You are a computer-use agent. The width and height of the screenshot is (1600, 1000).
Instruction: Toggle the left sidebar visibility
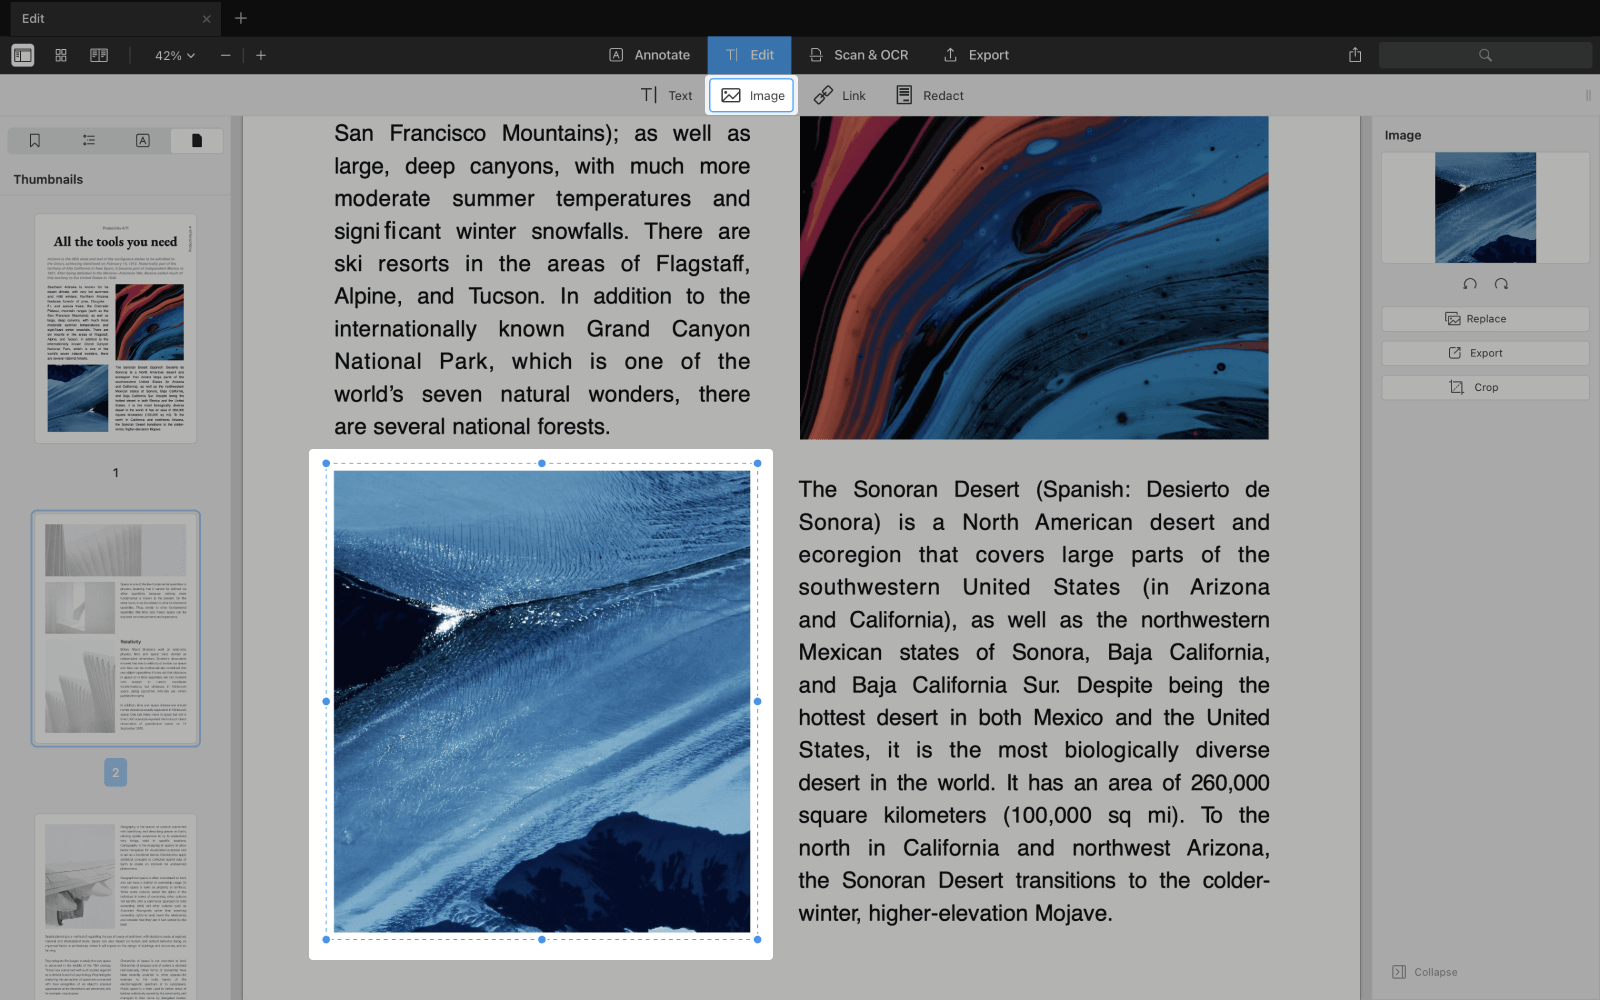pyautogui.click(x=22, y=55)
